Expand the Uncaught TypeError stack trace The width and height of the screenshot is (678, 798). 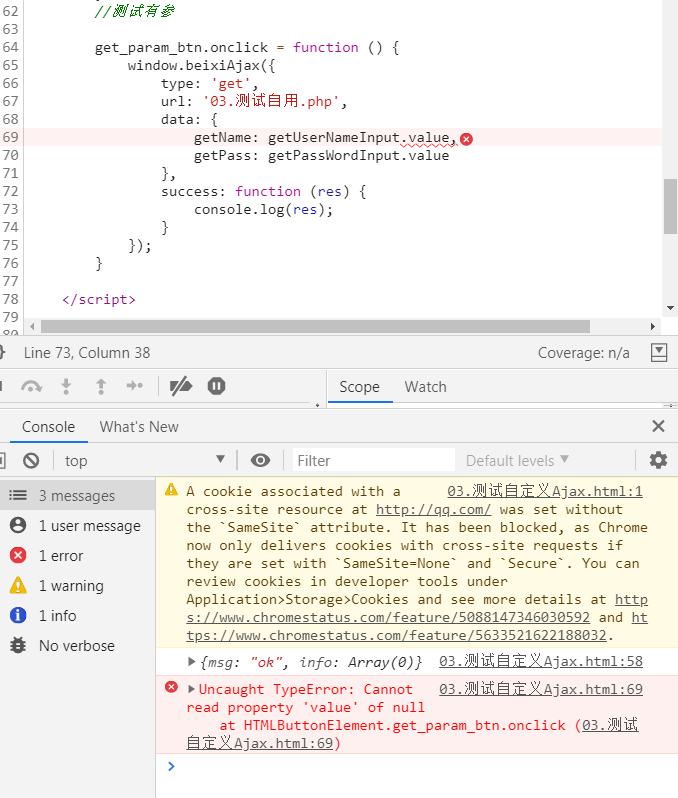[x=191, y=689]
